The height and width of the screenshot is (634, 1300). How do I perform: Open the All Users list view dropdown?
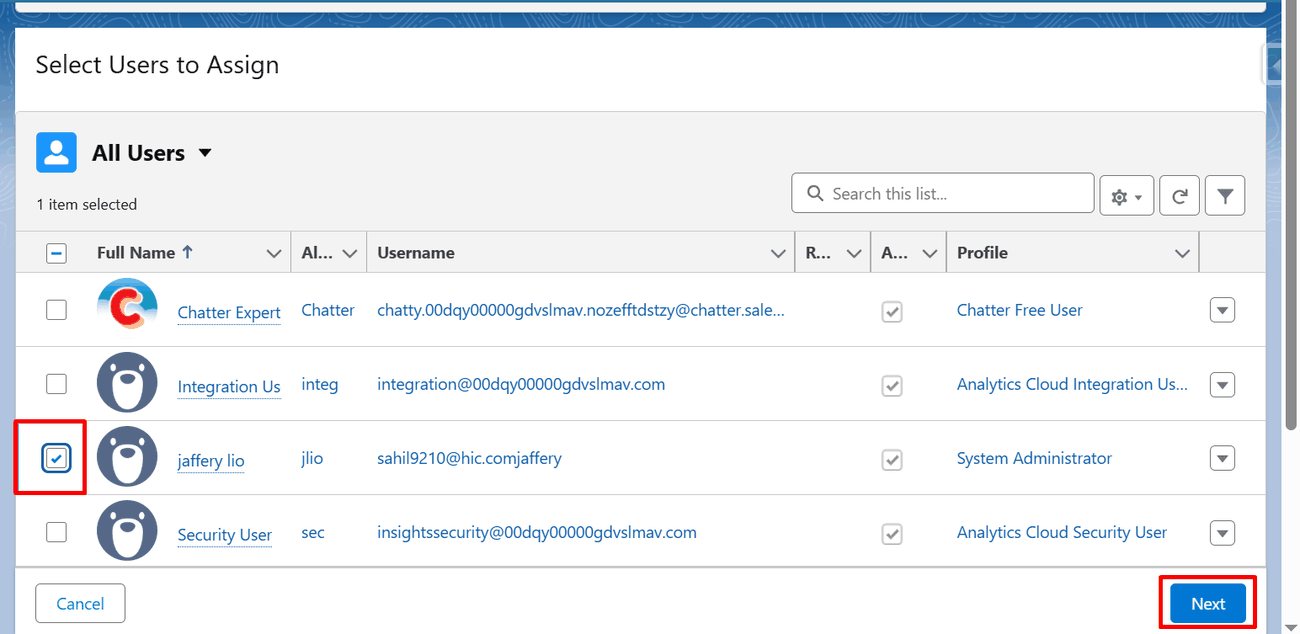pyautogui.click(x=205, y=153)
